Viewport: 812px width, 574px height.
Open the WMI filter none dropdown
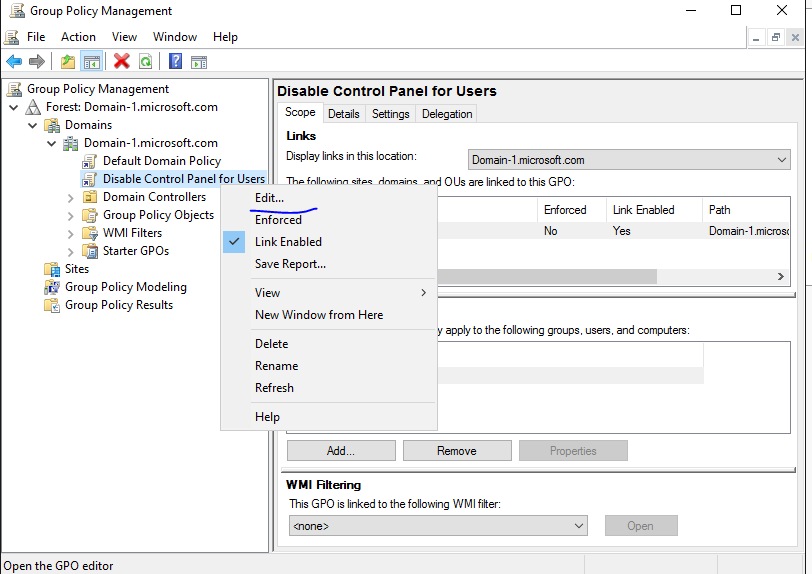(x=438, y=525)
